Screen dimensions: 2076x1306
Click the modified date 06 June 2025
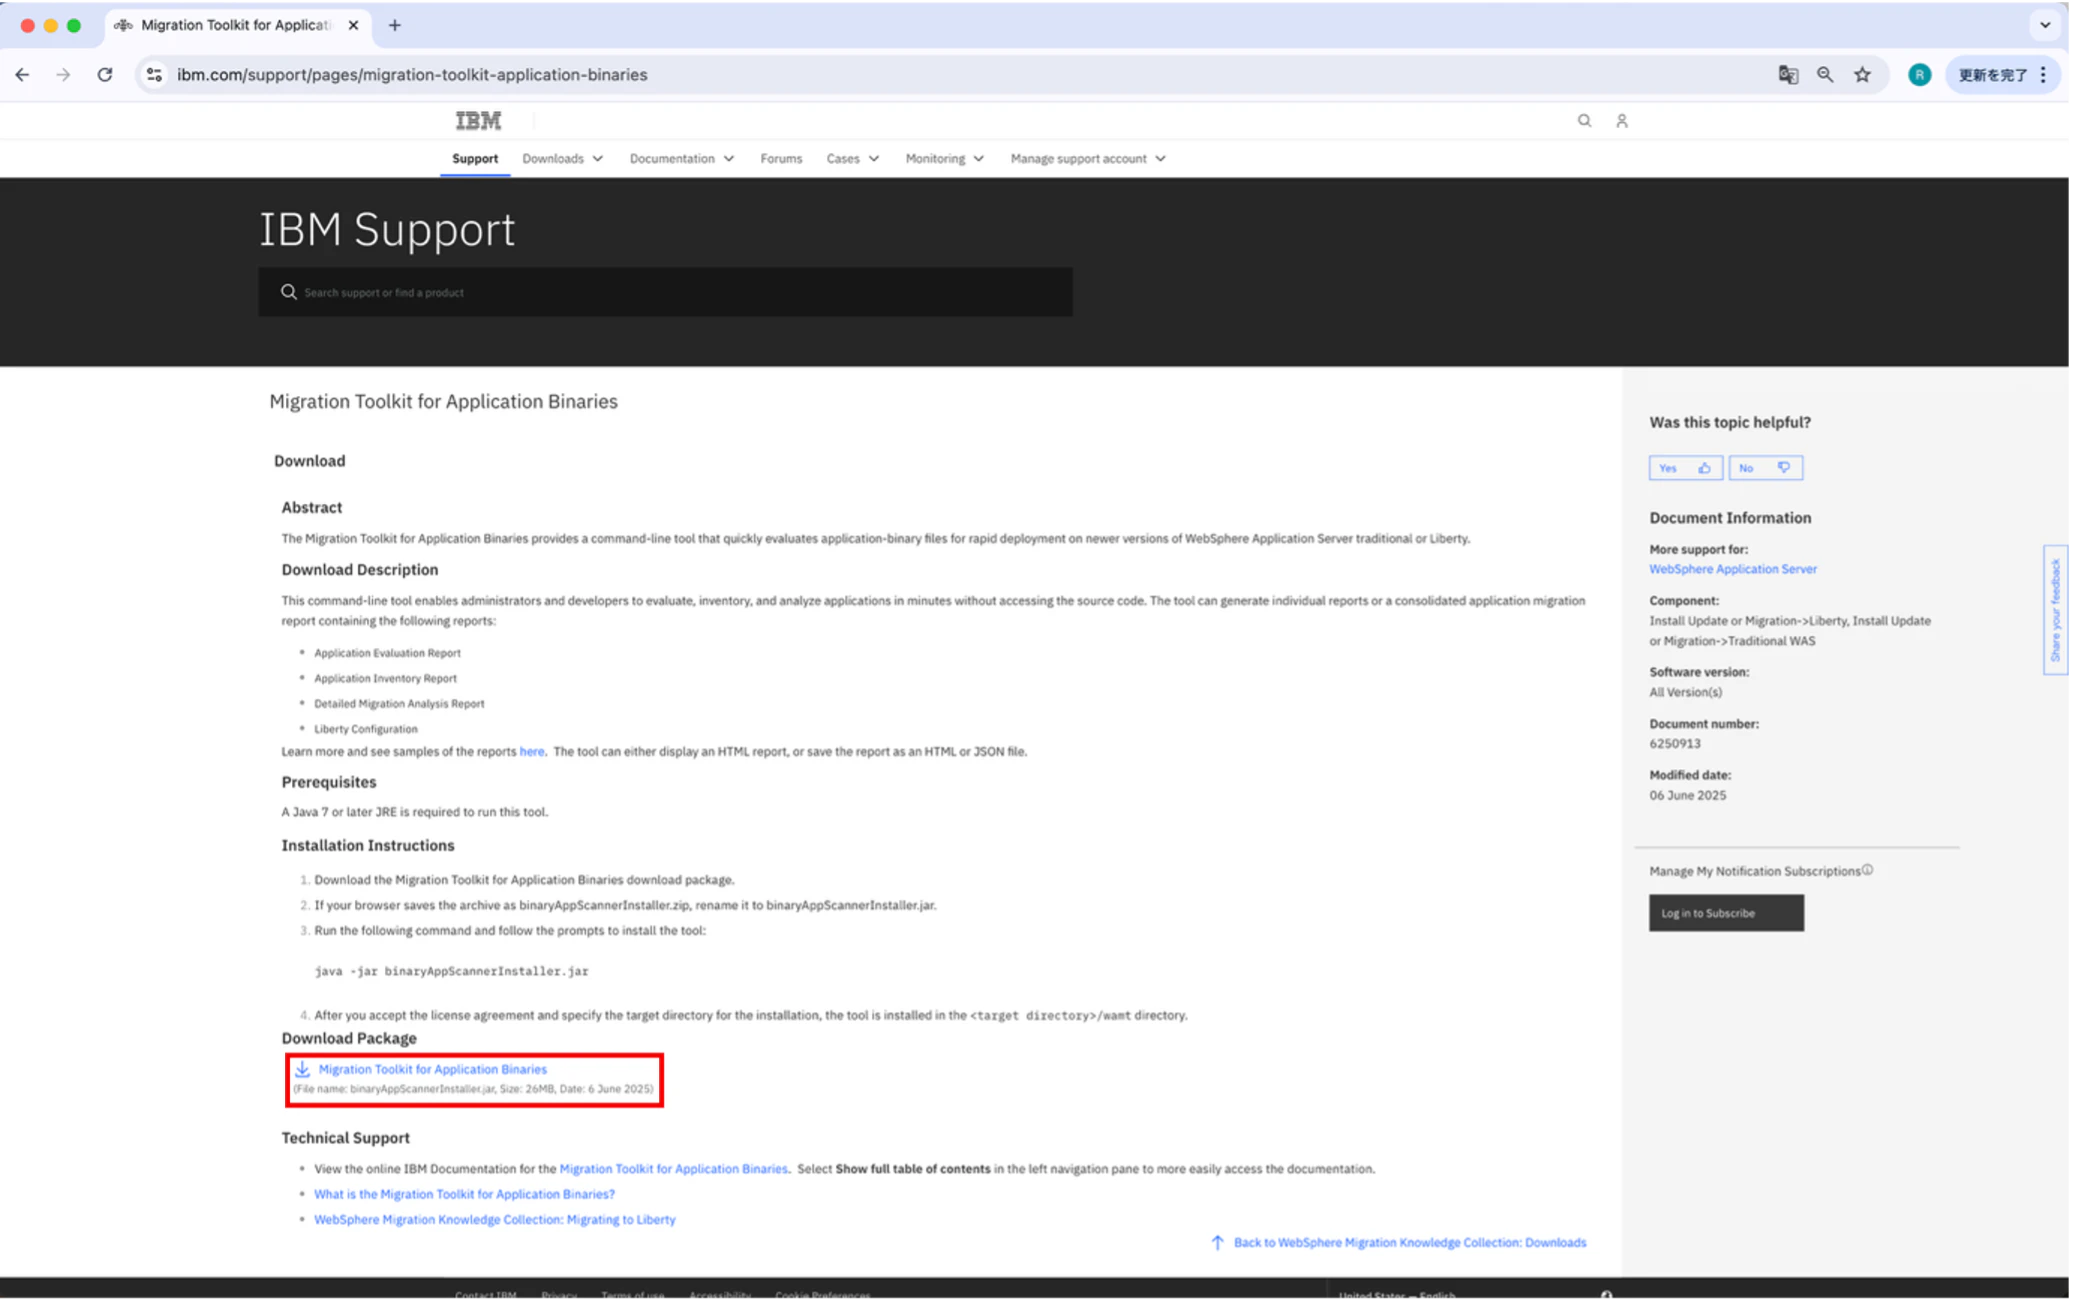coord(1688,796)
